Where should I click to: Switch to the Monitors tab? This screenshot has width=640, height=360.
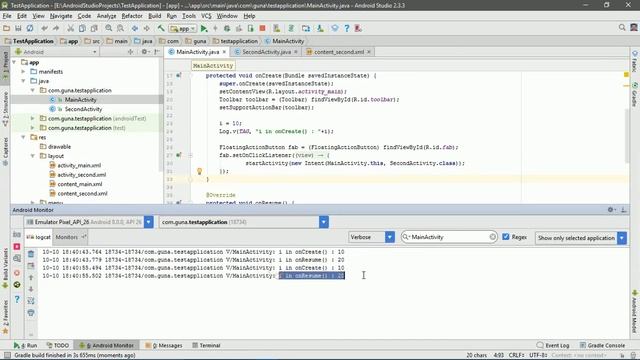point(71,237)
